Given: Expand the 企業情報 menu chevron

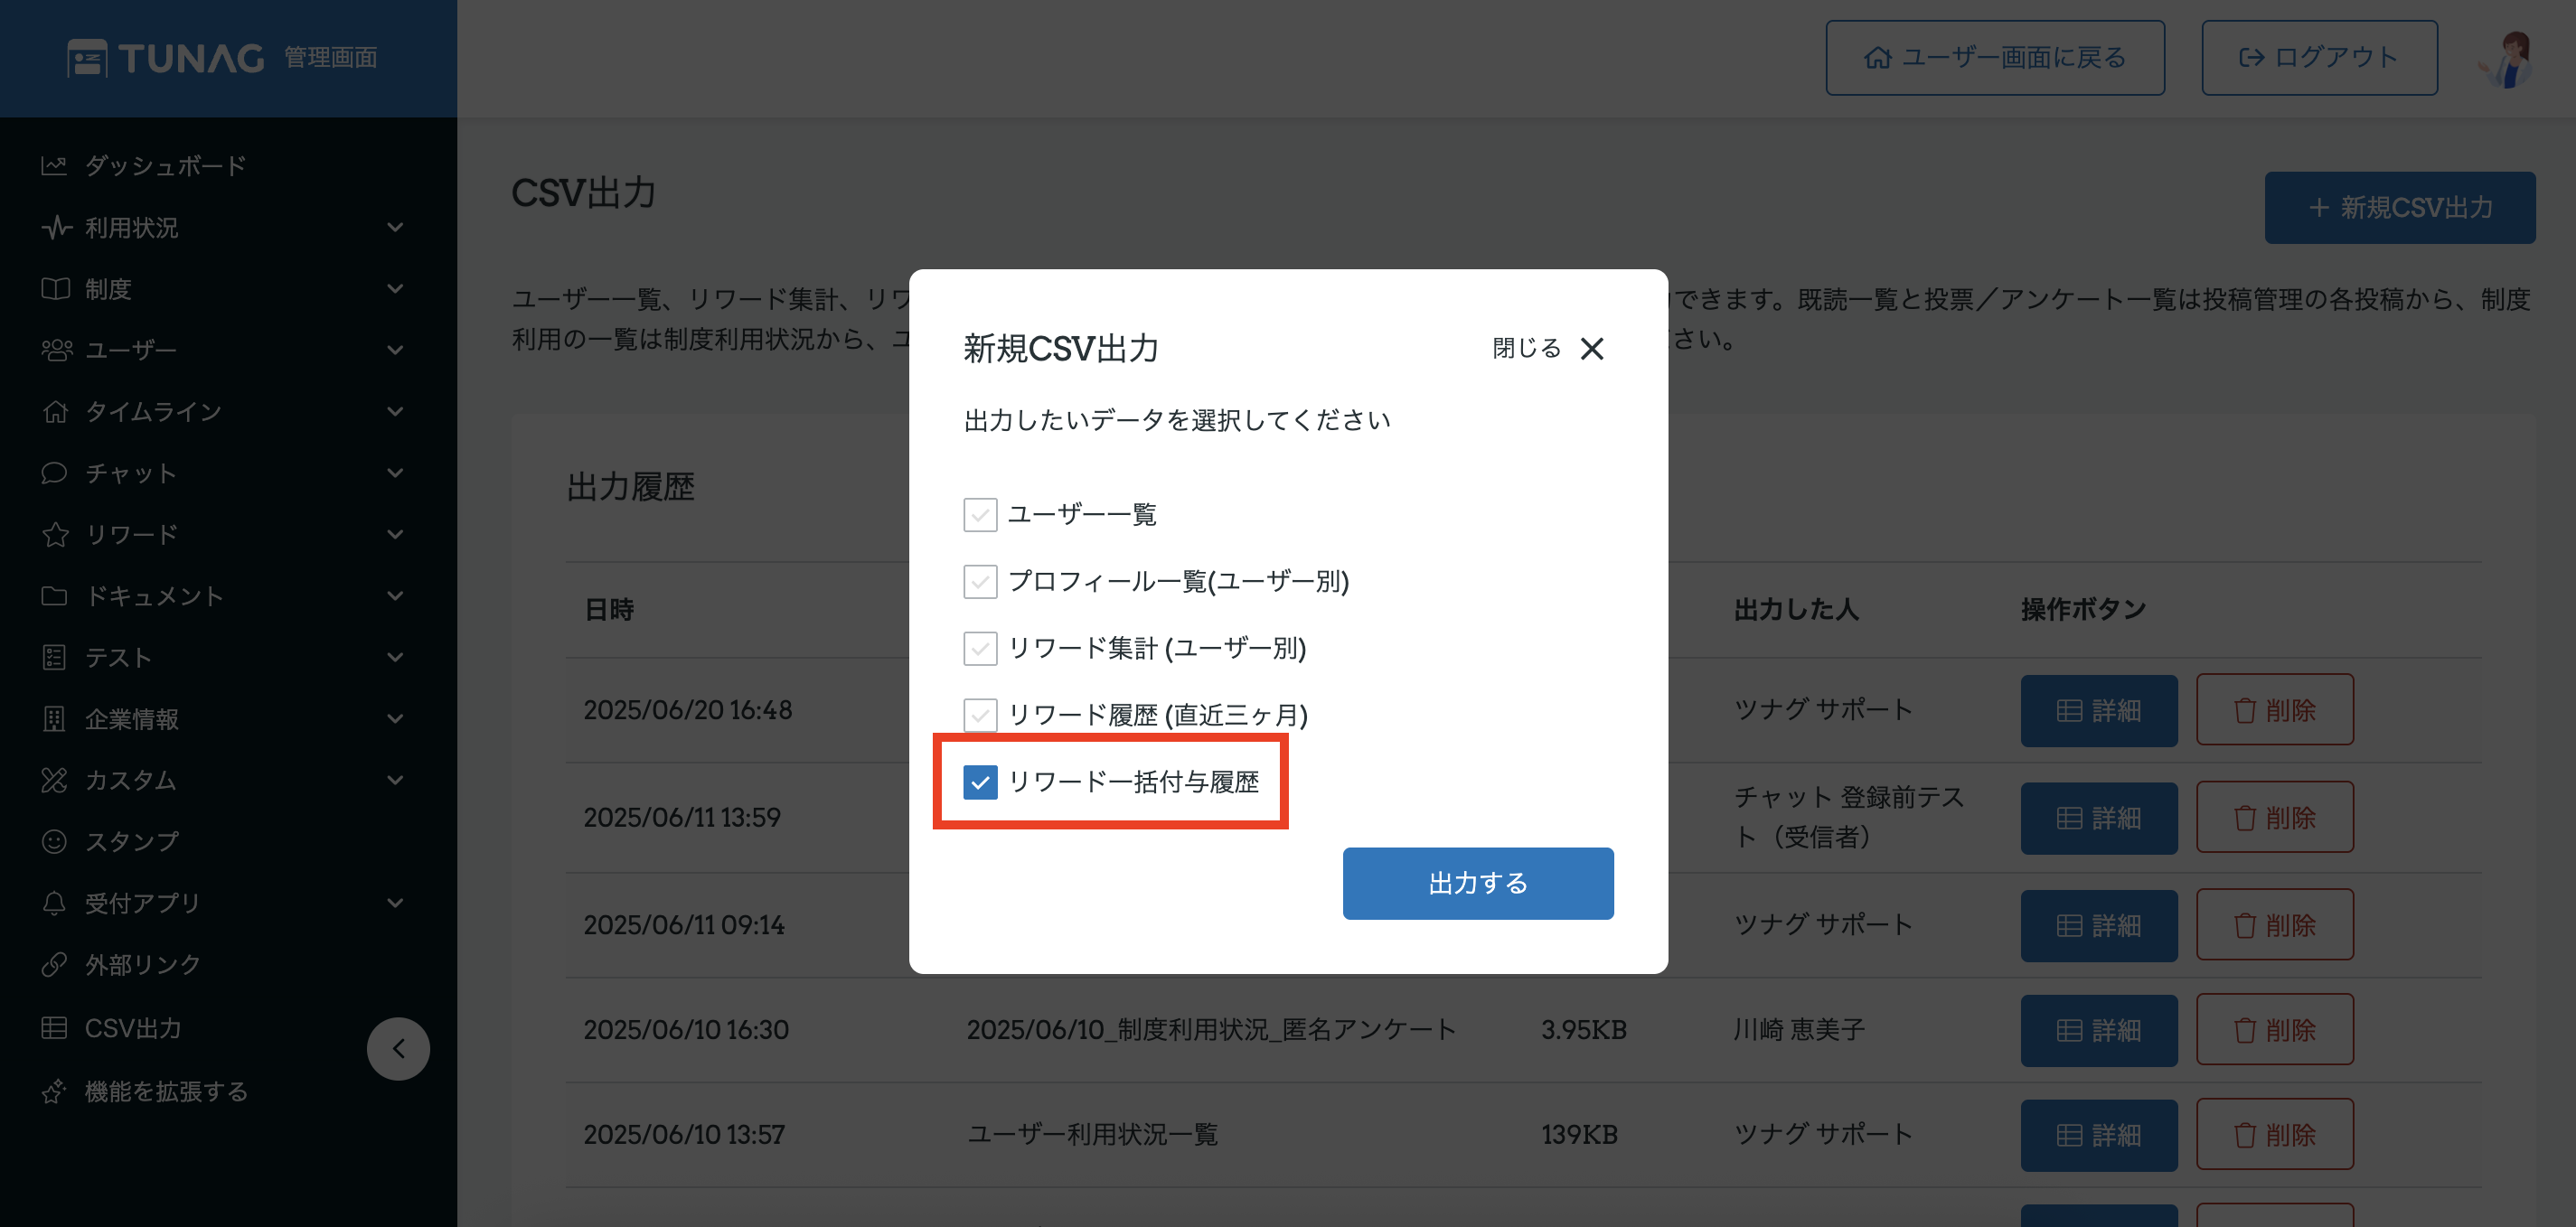Looking at the screenshot, I should (396, 718).
